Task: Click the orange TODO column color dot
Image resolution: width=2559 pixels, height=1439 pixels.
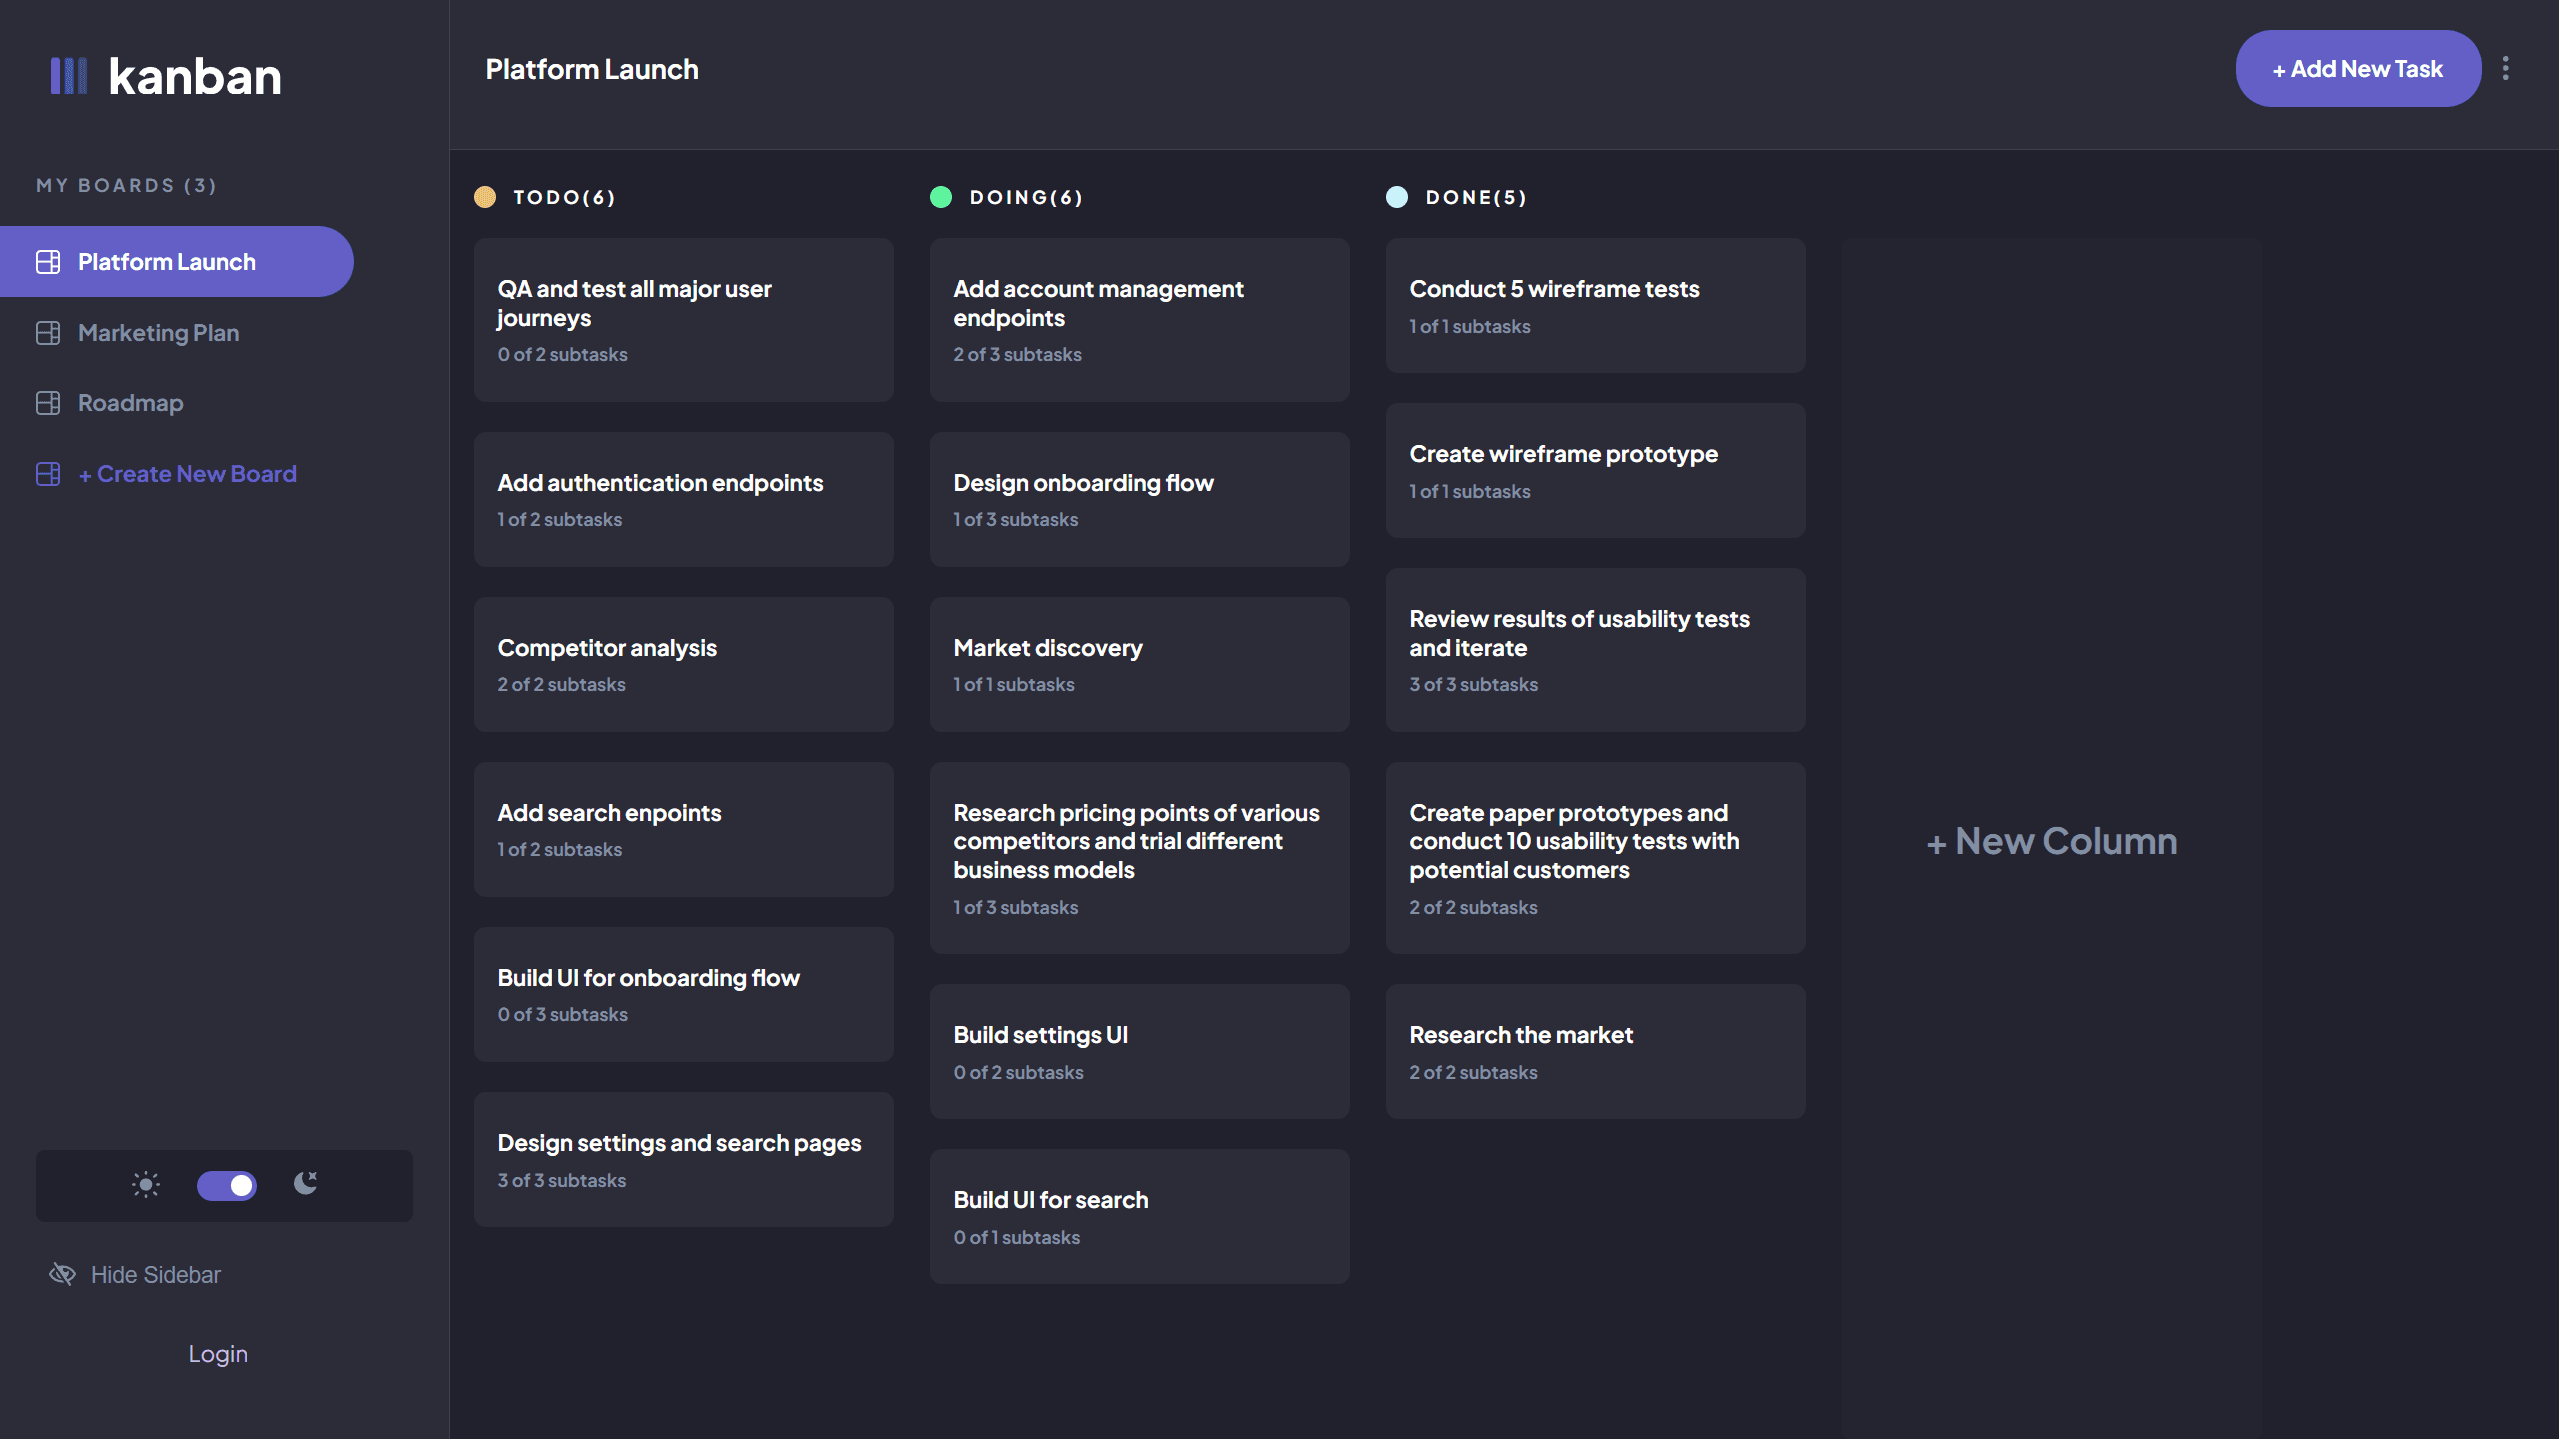Action: pyautogui.click(x=485, y=197)
